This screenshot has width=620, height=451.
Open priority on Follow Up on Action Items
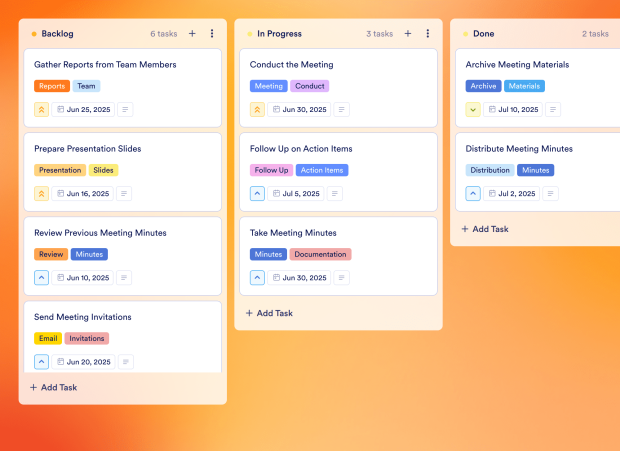pos(257,194)
